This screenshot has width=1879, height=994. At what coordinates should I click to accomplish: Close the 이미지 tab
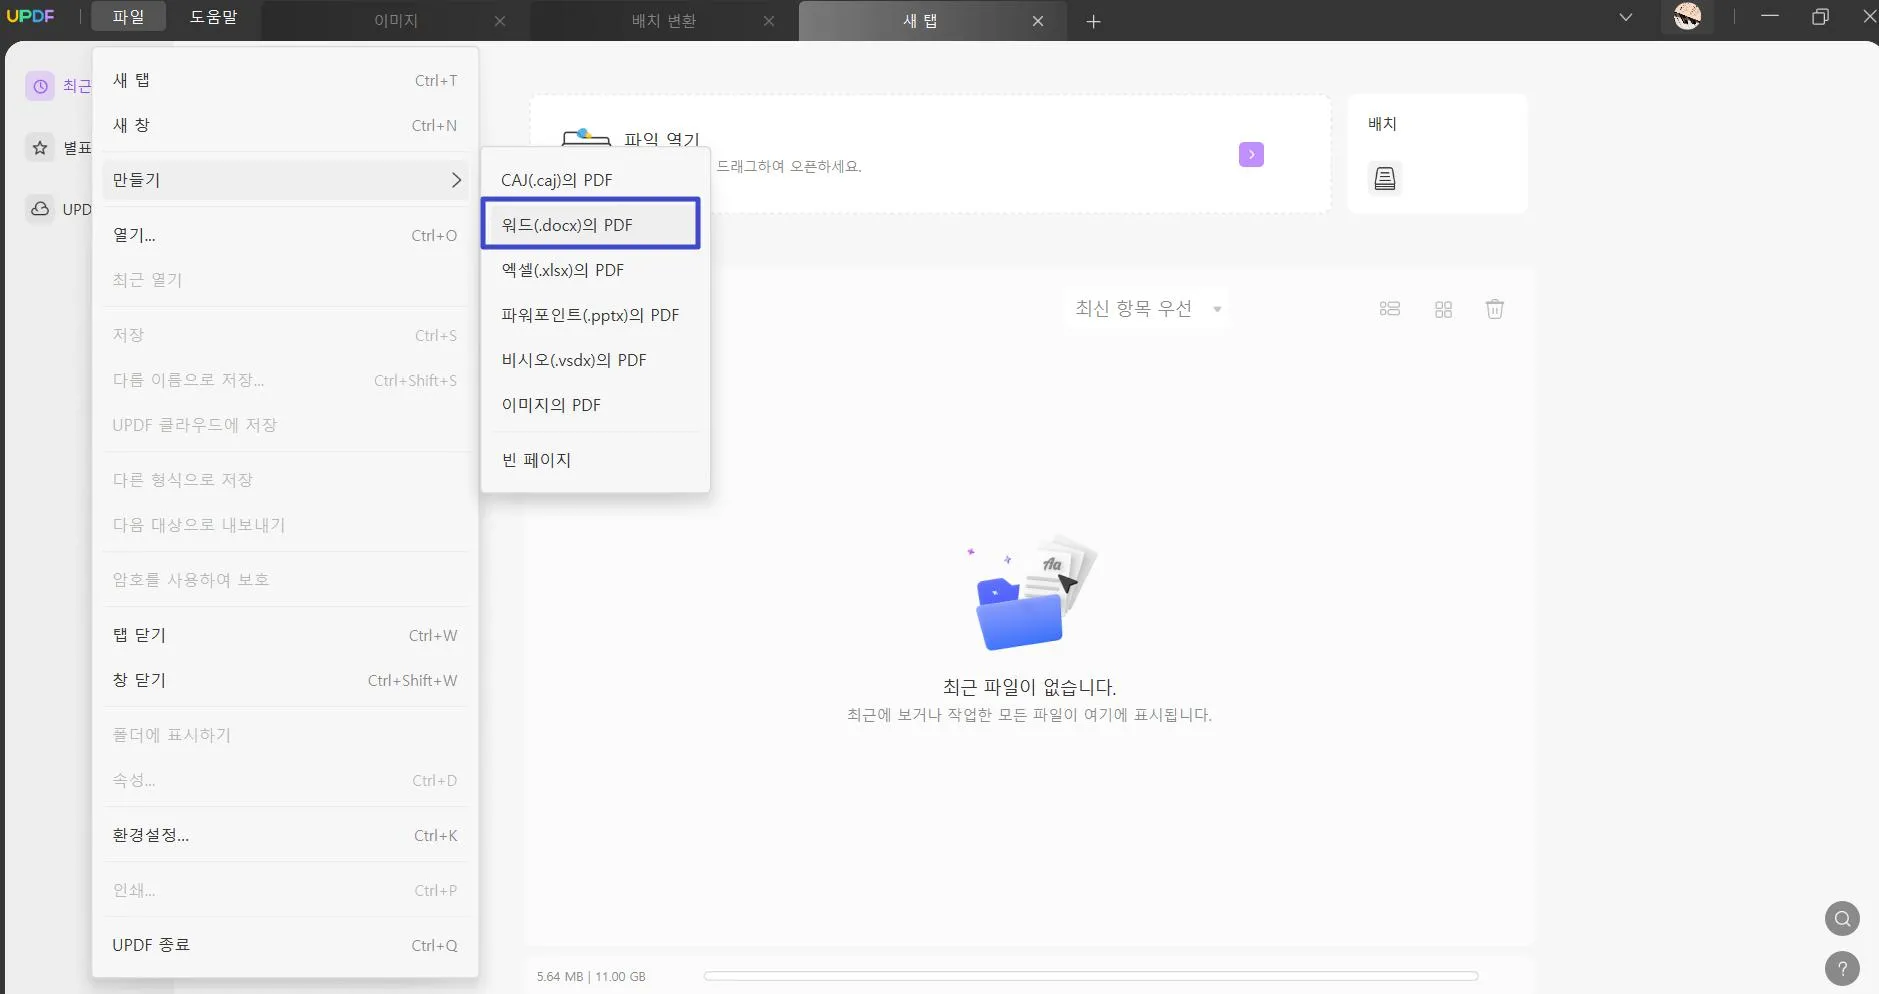pyautogui.click(x=500, y=21)
